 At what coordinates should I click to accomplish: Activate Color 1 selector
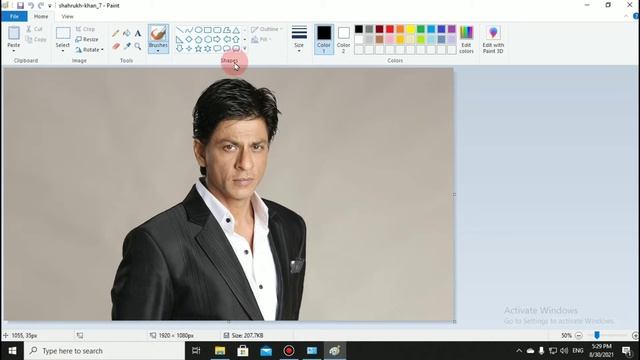(324, 39)
